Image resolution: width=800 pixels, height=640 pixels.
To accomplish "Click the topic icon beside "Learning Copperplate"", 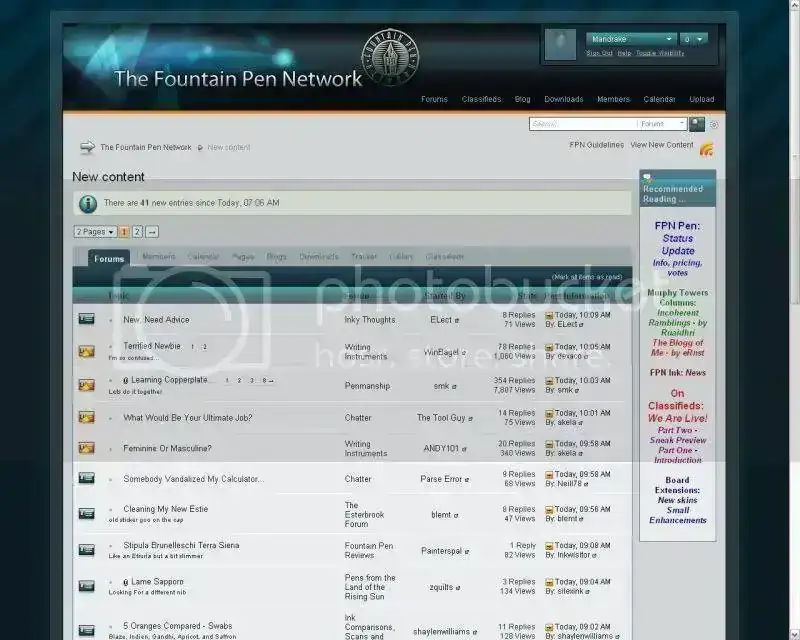I will click(x=86, y=384).
